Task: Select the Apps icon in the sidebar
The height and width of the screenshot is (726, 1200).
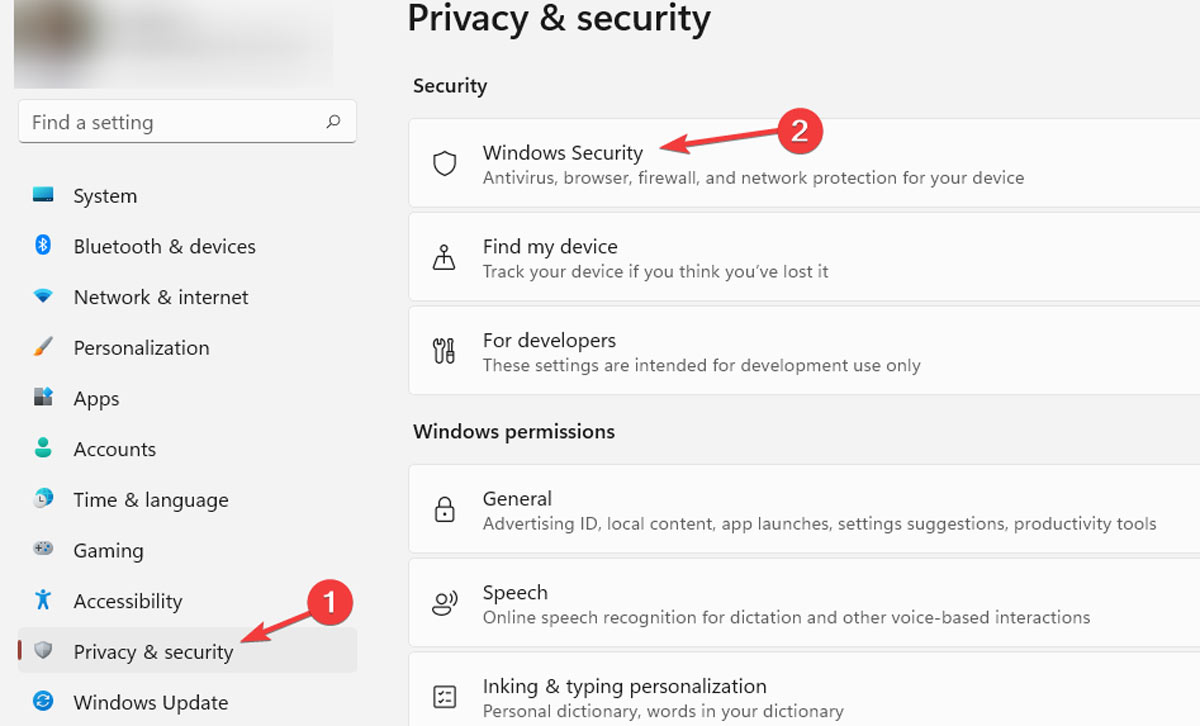Action: [x=41, y=398]
